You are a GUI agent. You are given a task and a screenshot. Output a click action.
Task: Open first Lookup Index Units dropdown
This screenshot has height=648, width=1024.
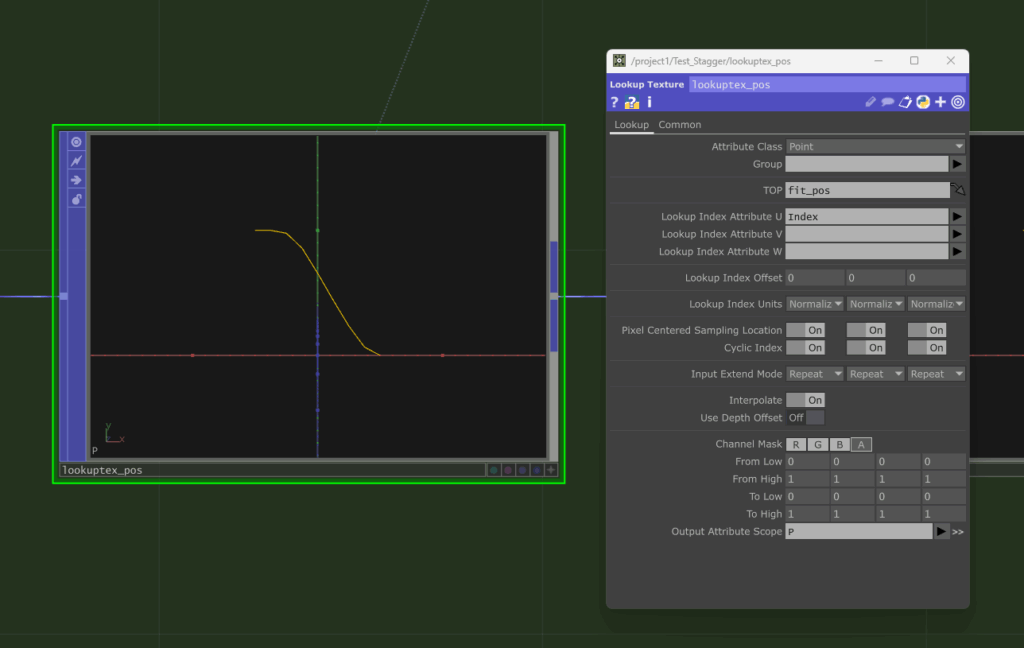pos(815,304)
